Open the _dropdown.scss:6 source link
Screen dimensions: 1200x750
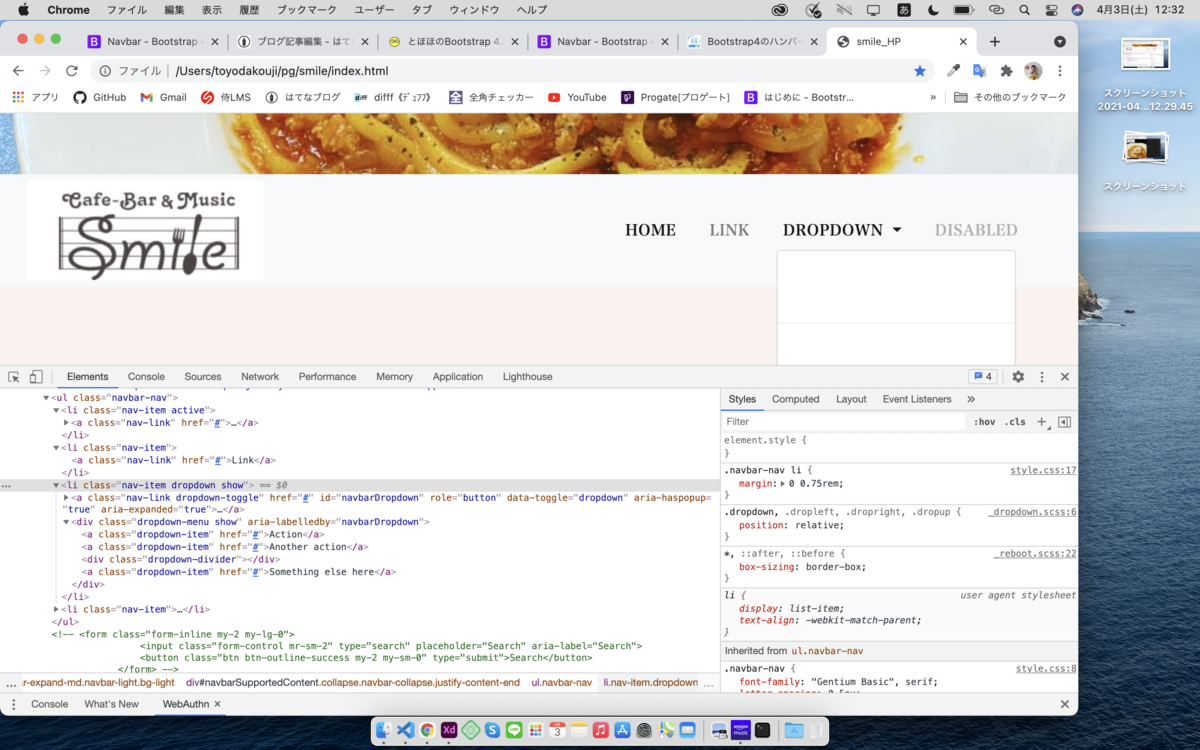pos(1032,512)
